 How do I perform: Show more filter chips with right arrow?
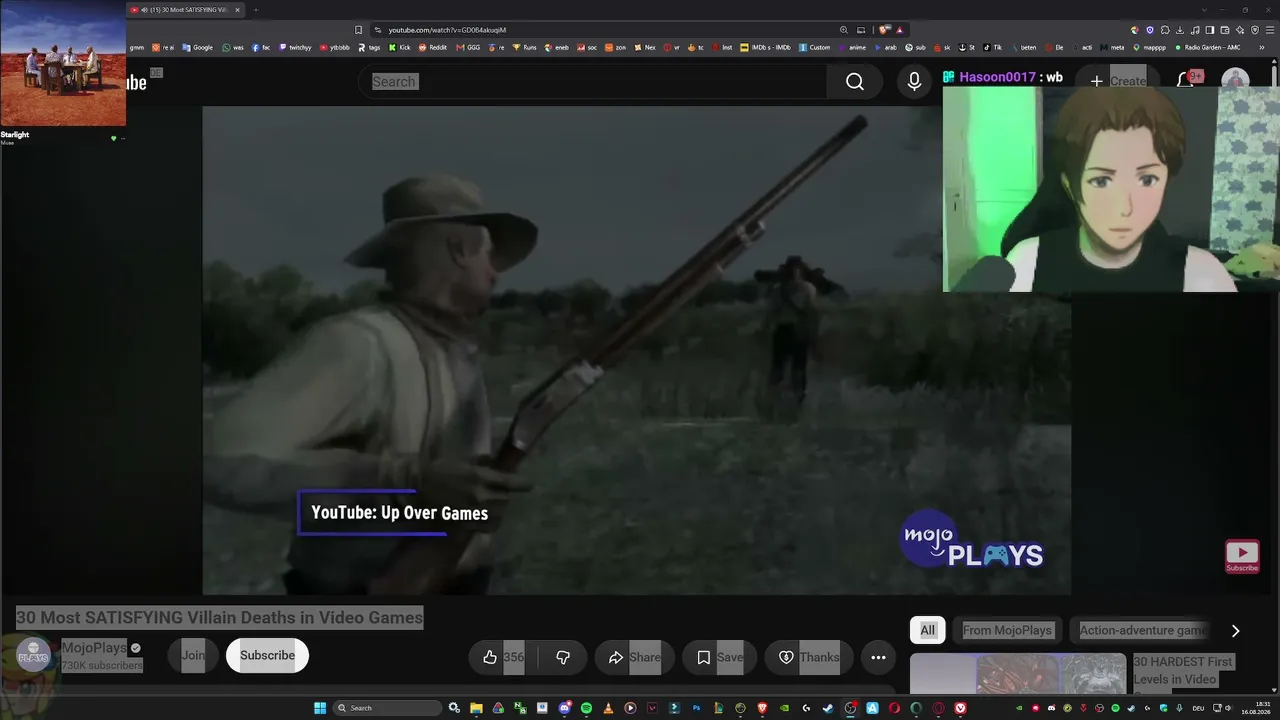(1235, 630)
